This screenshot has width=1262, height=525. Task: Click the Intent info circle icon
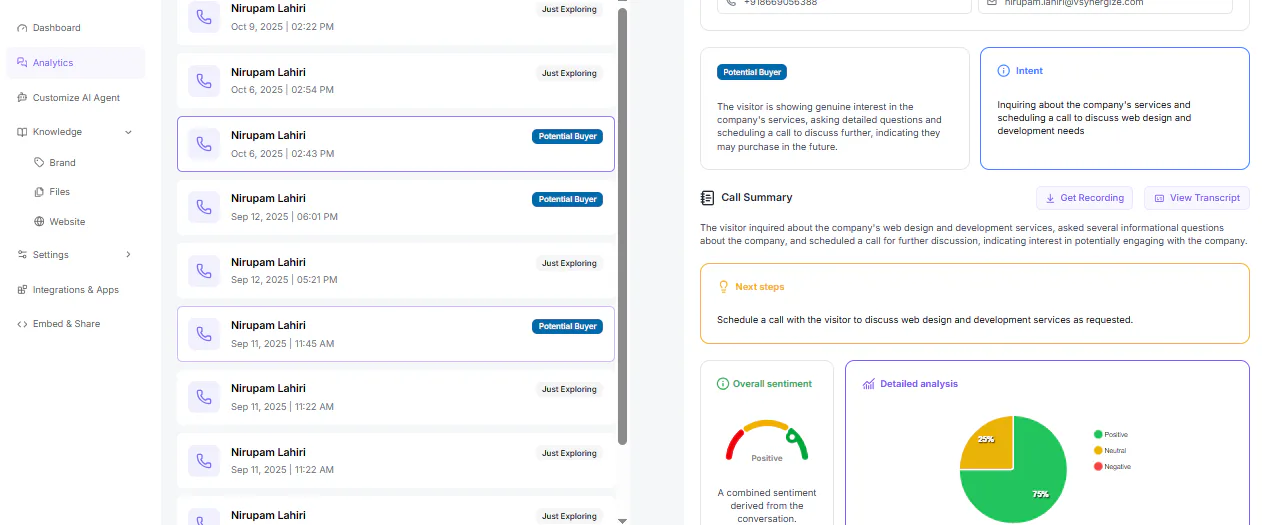click(x=1003, y=71)
